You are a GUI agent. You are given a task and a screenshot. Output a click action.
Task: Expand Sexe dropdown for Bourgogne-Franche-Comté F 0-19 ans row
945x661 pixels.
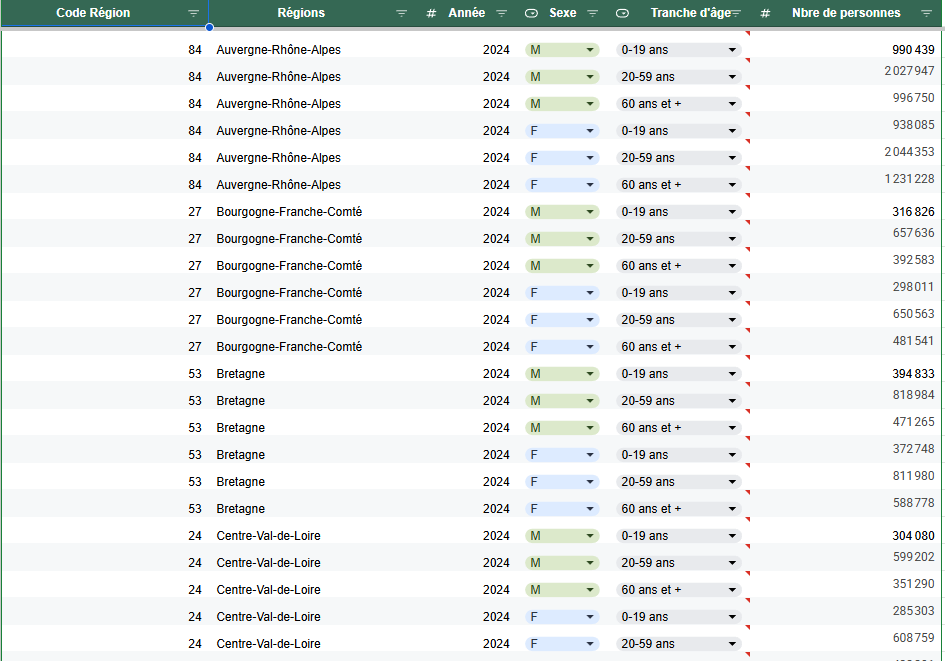coord(589,293)
